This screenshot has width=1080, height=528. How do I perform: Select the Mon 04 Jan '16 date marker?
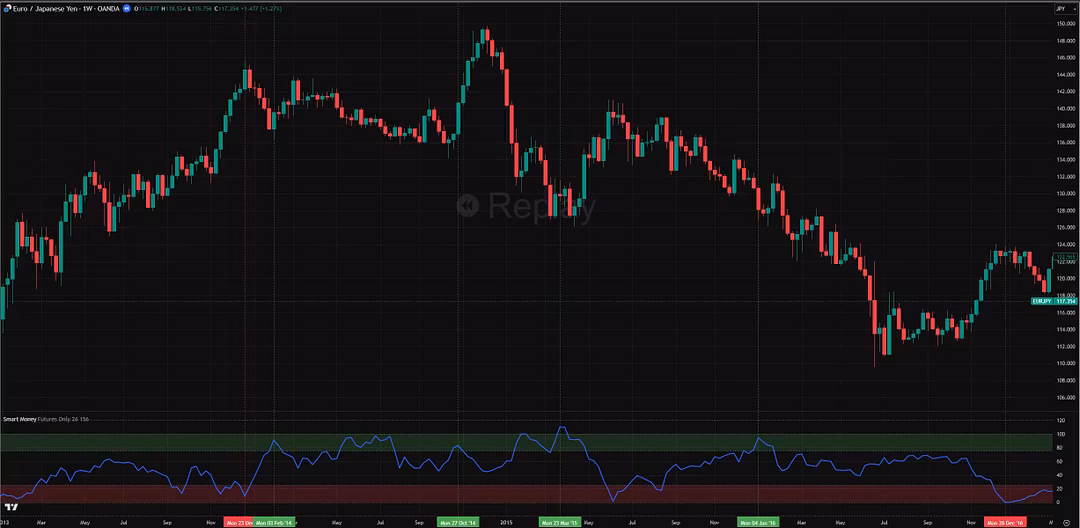point(758,522)
